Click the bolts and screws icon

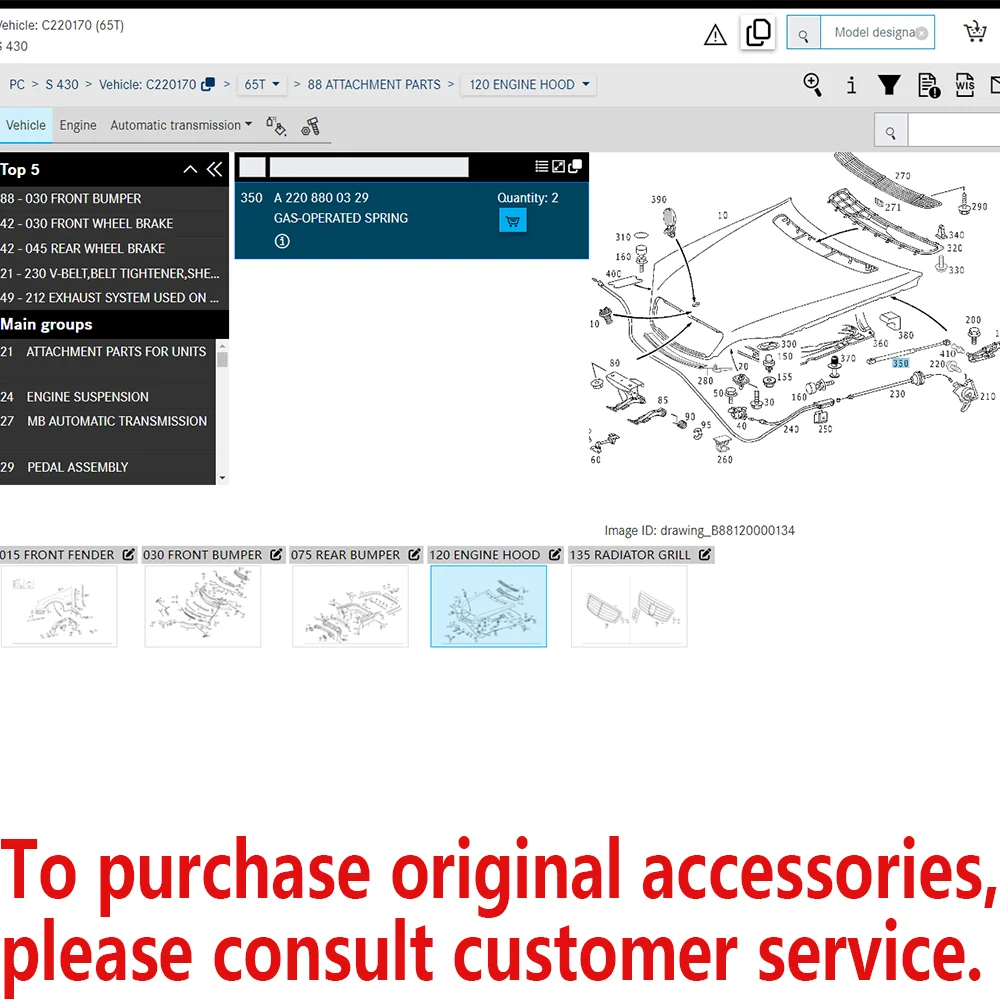click(311, 126)
